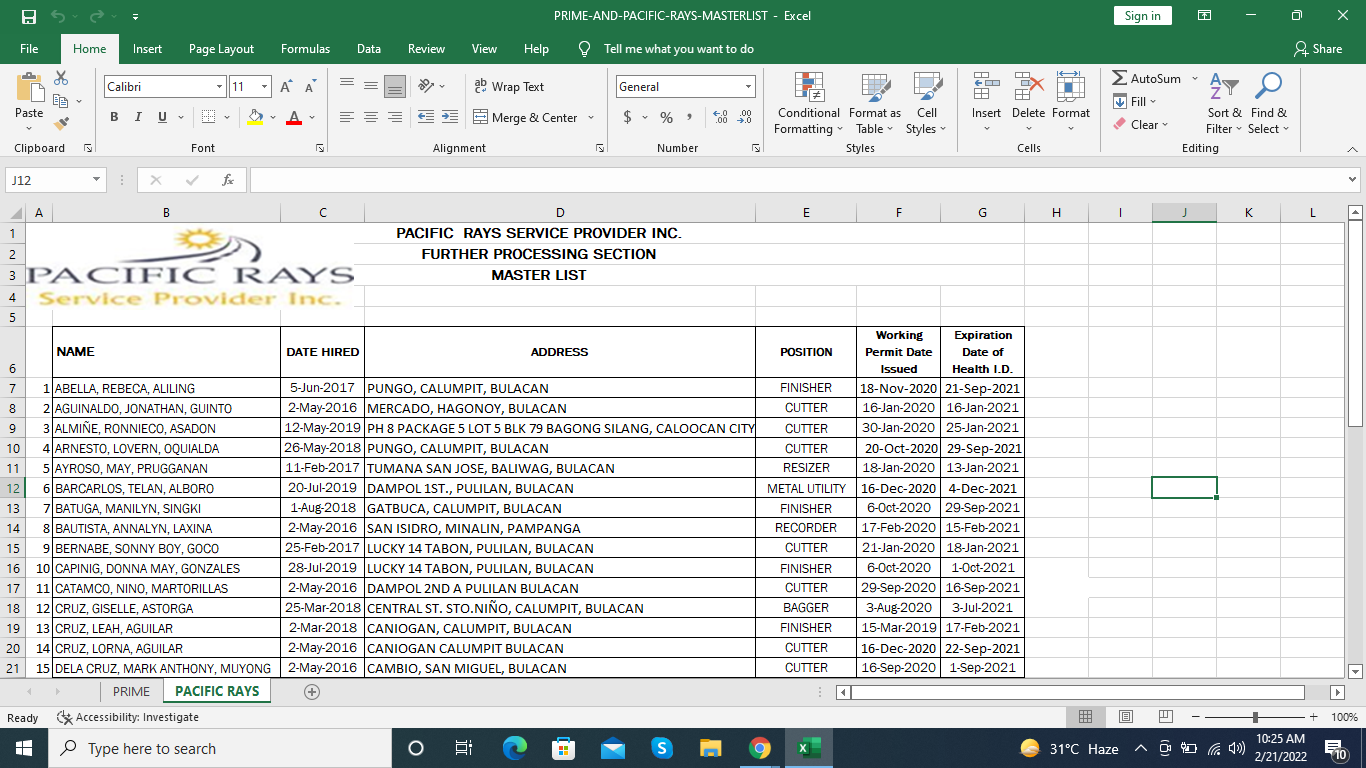Click the Accounting Number Format dollar icon
Image resolution: width=1366 pixels, height=768 pixels.
click(x=628, y=117)
